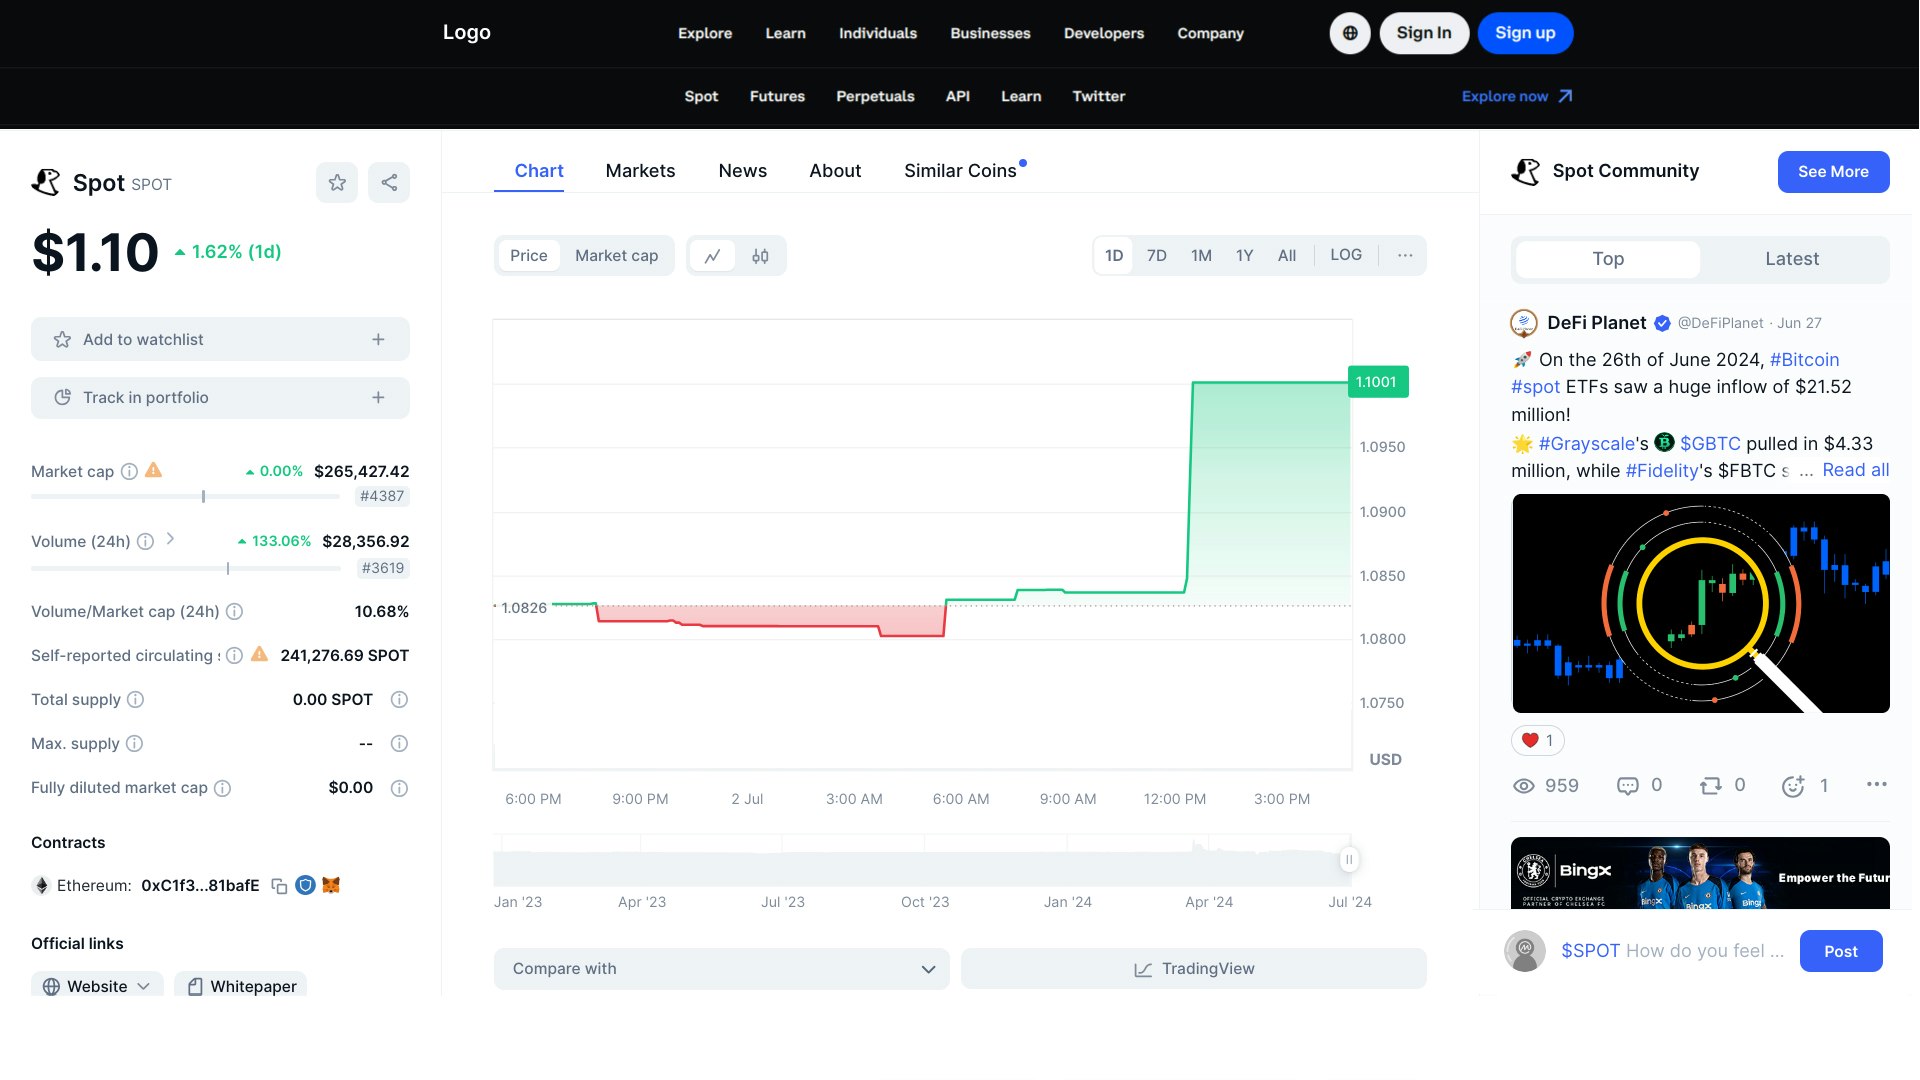Select the line chart icon

pos(712,255)
